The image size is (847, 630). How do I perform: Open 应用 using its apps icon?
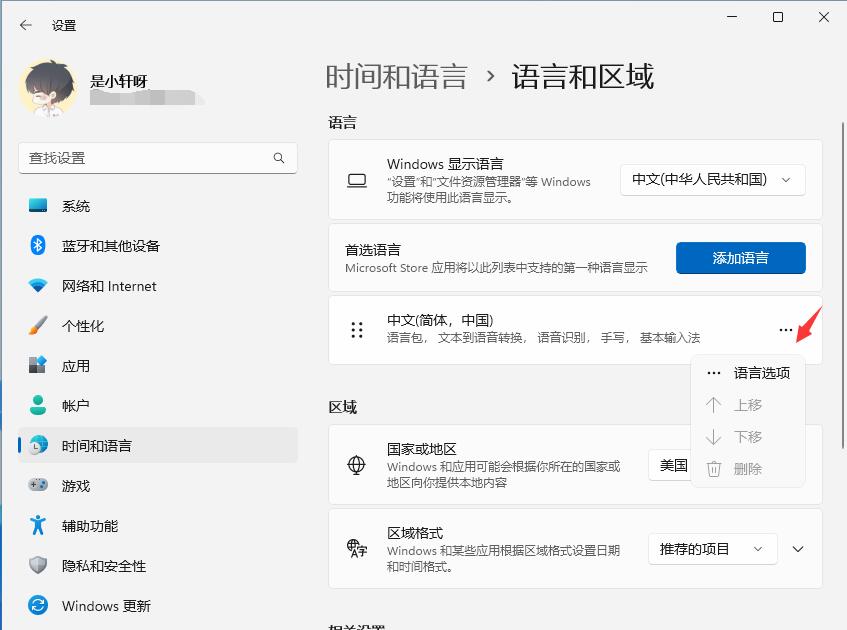coord(38,366)
